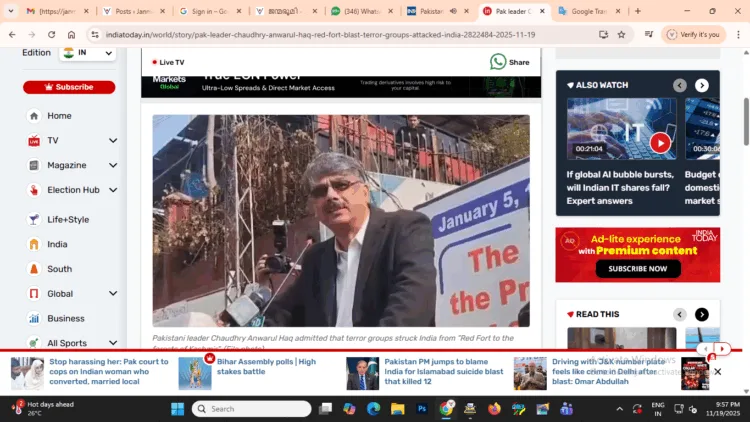Go to next Also Watch video
The width and height of the screenshot is (750, 422).
click(x=702, y=86)
